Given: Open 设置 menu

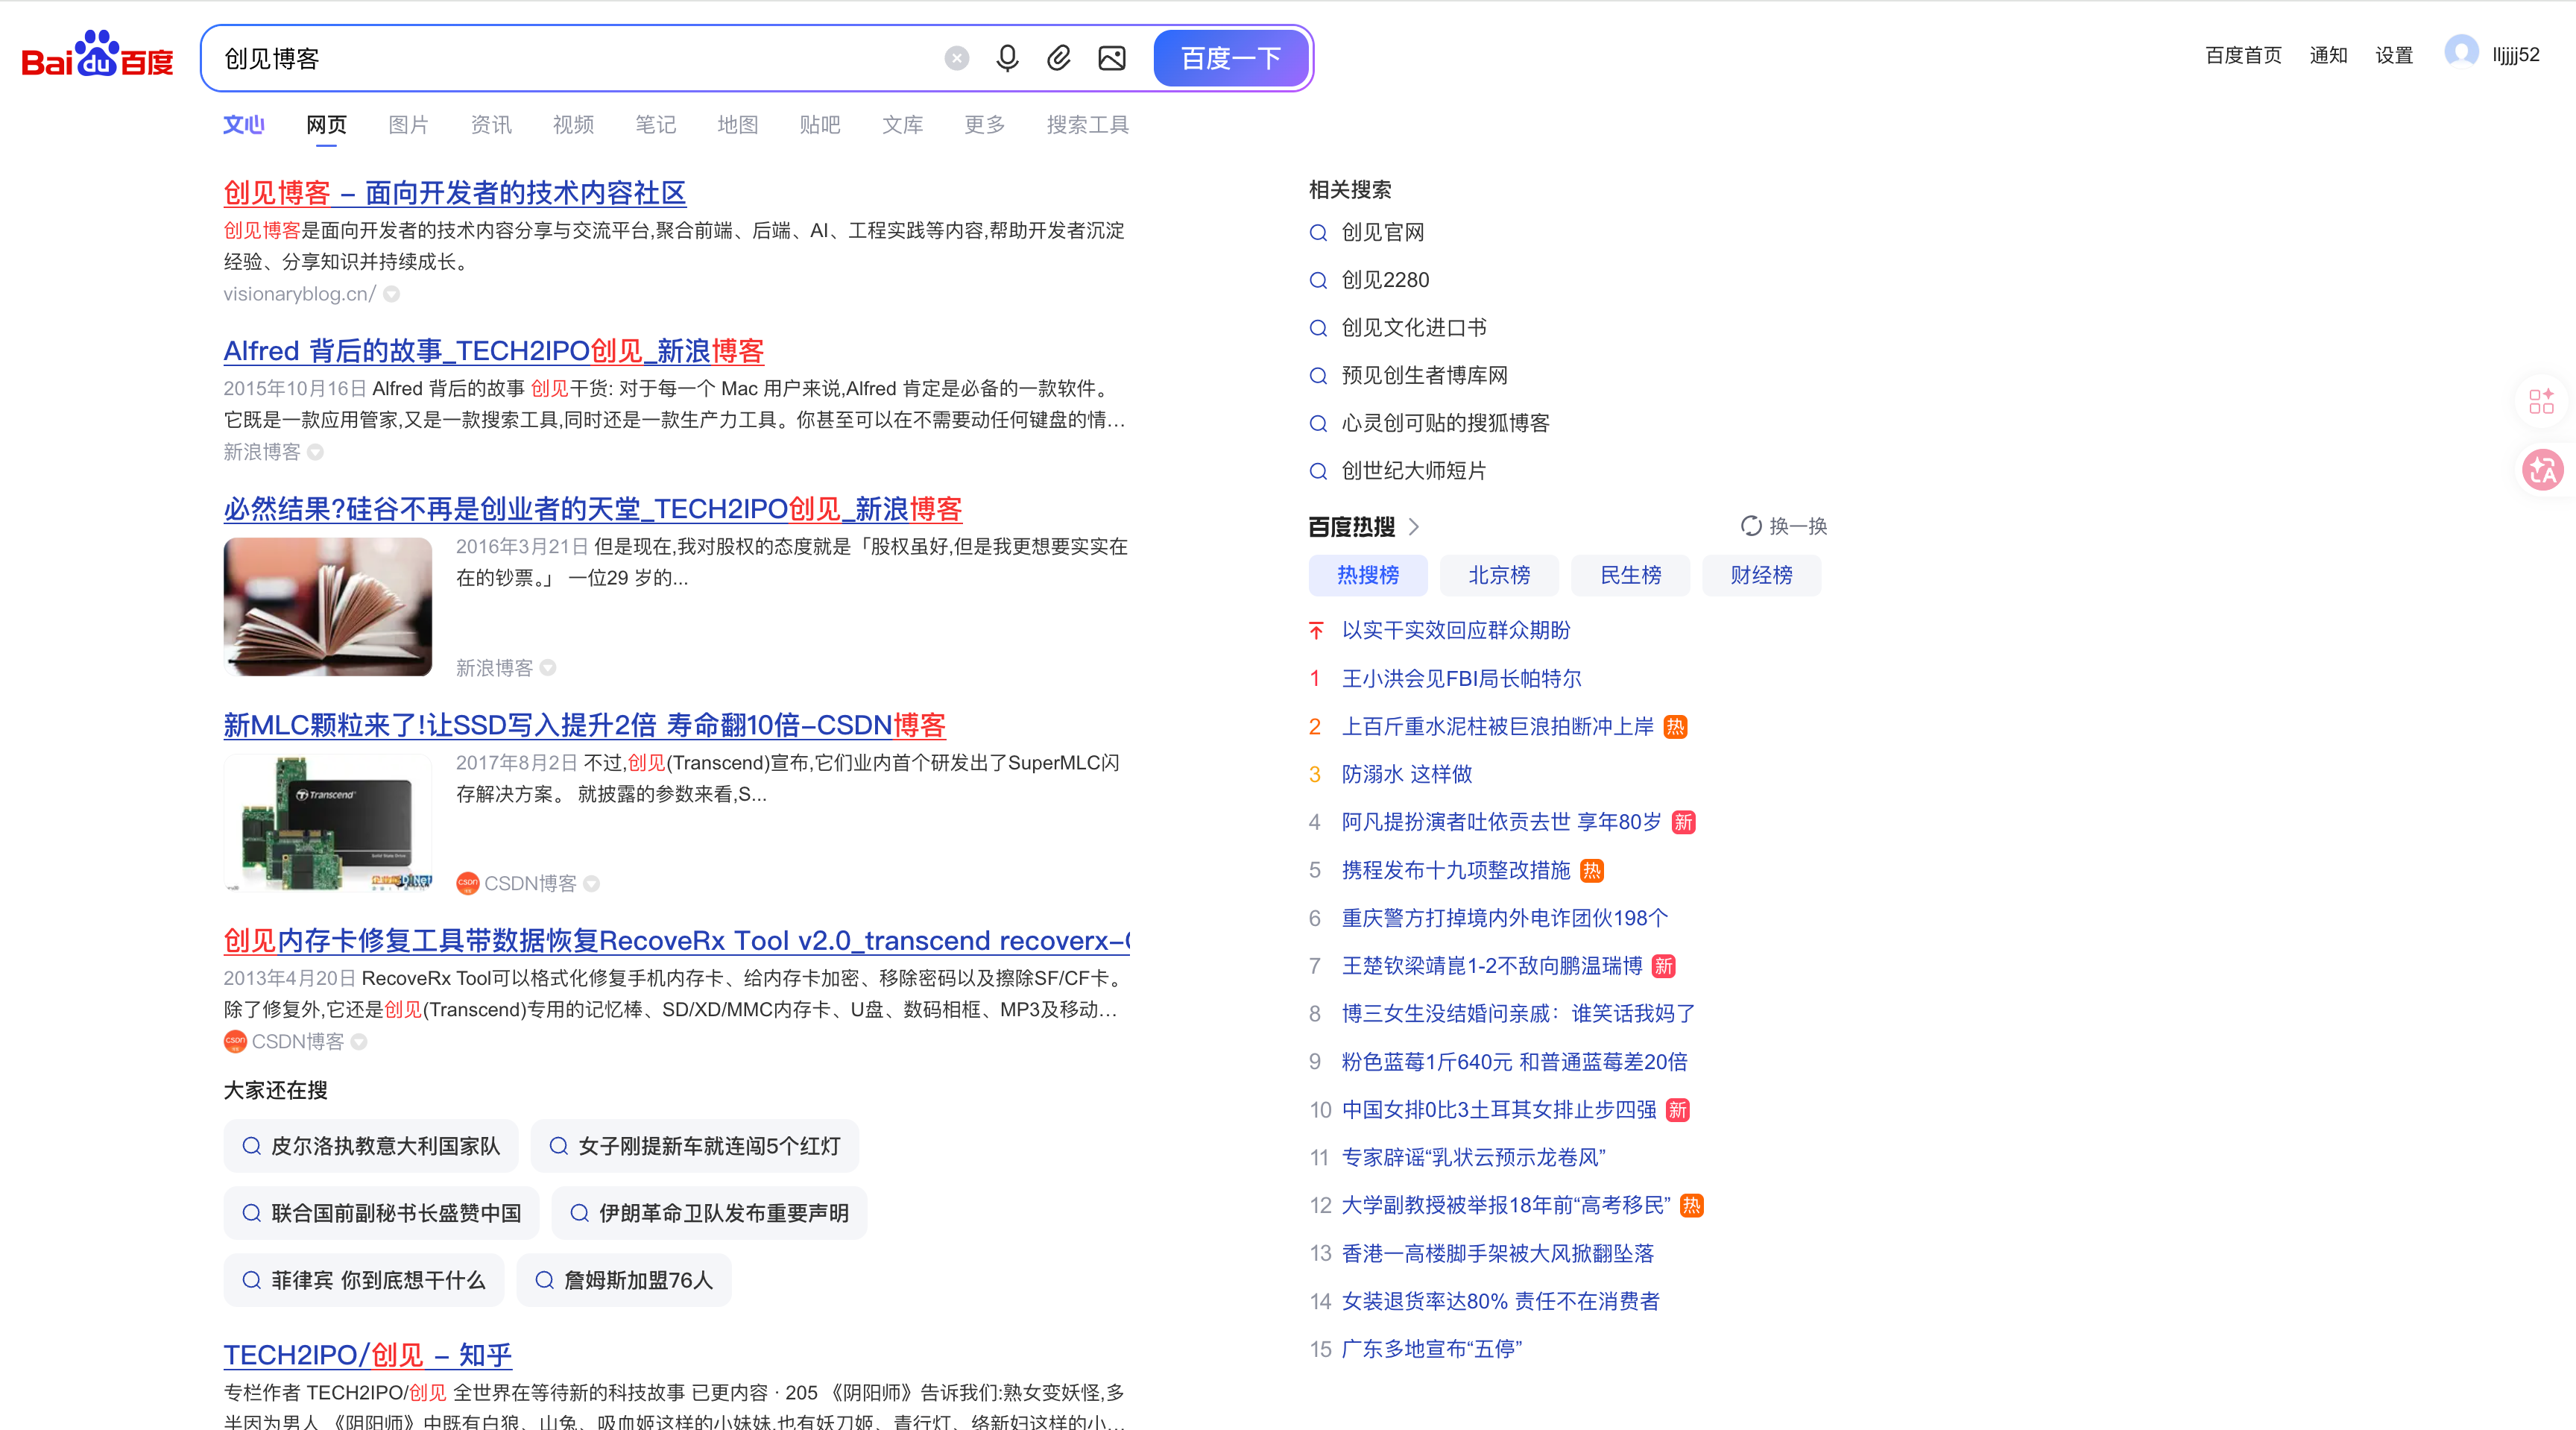Looking at the screenshot, I should 2394,55.
